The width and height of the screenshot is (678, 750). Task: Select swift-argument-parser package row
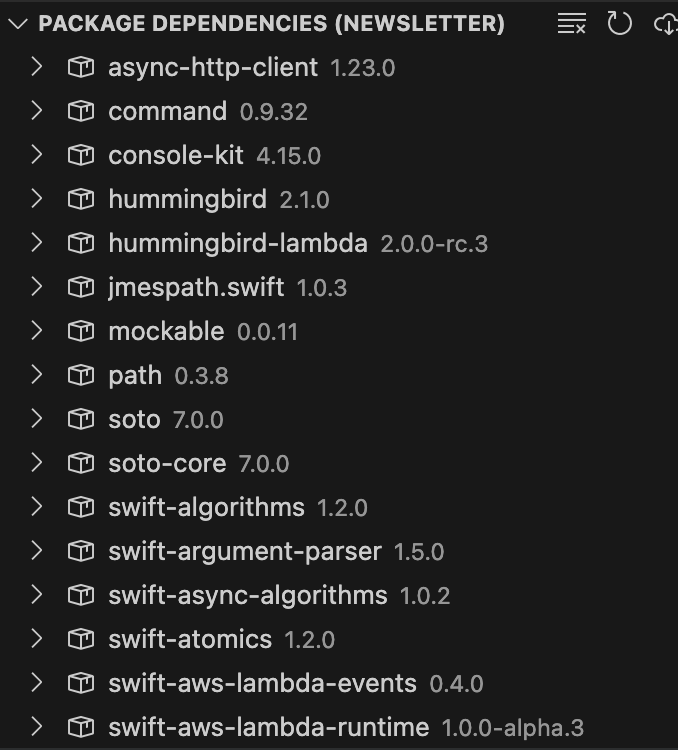pos(245,551)
